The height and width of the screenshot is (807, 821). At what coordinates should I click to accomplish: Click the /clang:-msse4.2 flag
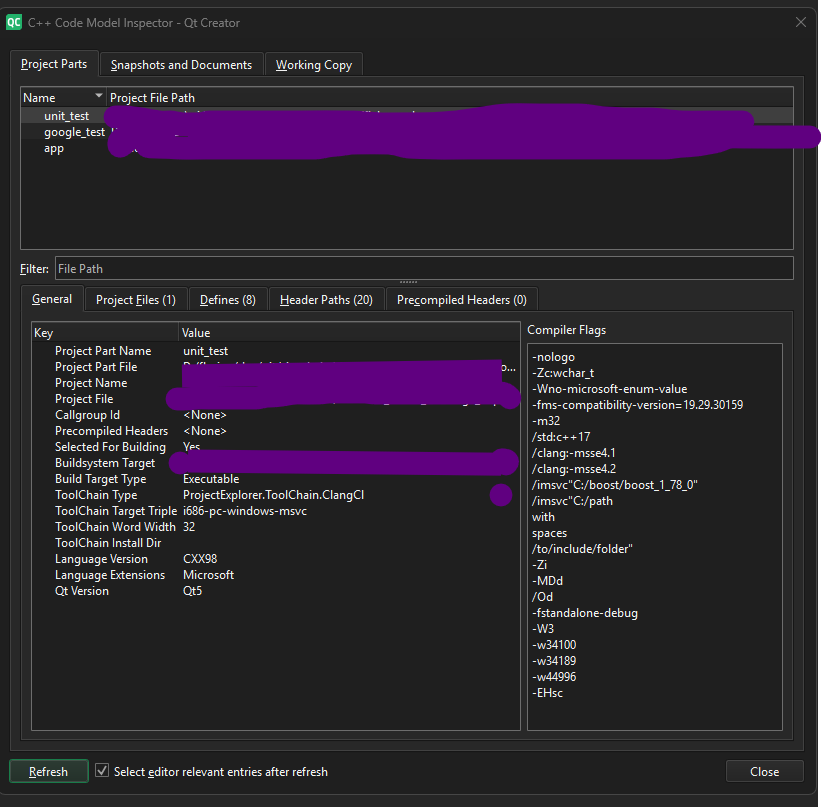pos(574,469)
